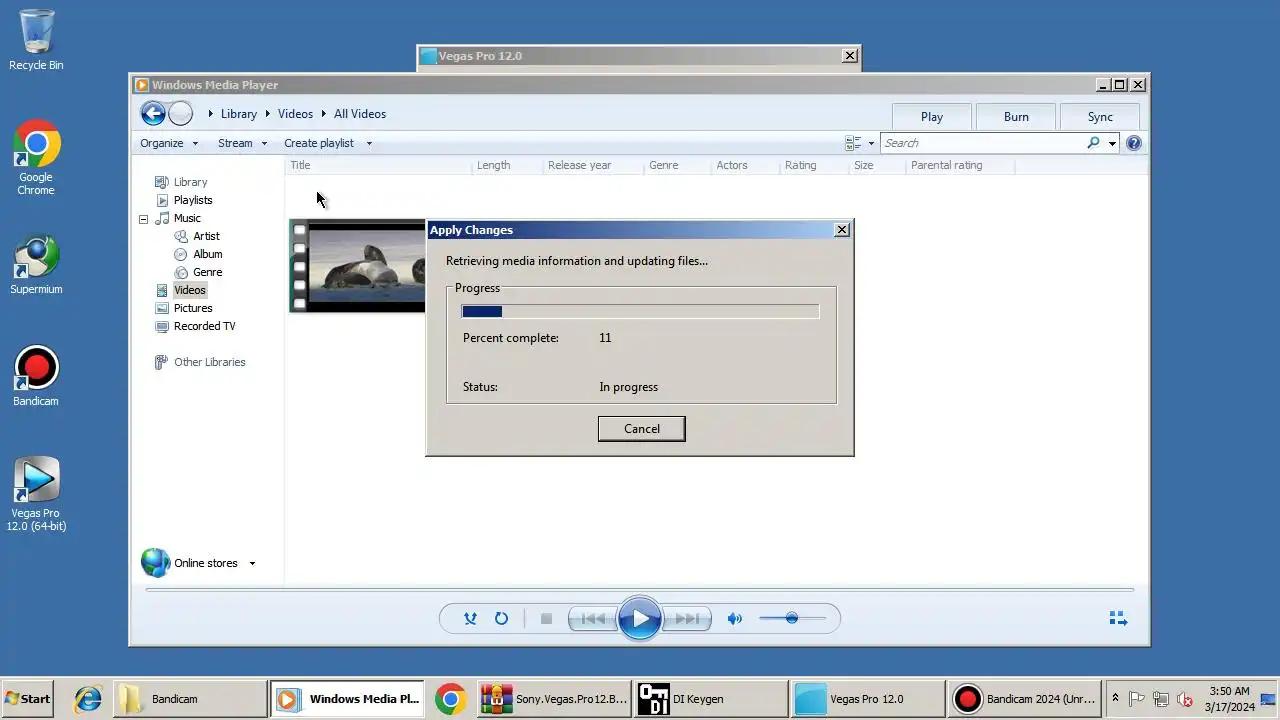Image resolution: width=1280 pixels, height=720 pixels.
Task: Click the Forward navigation arrow in Media Player
Action: 180,114
